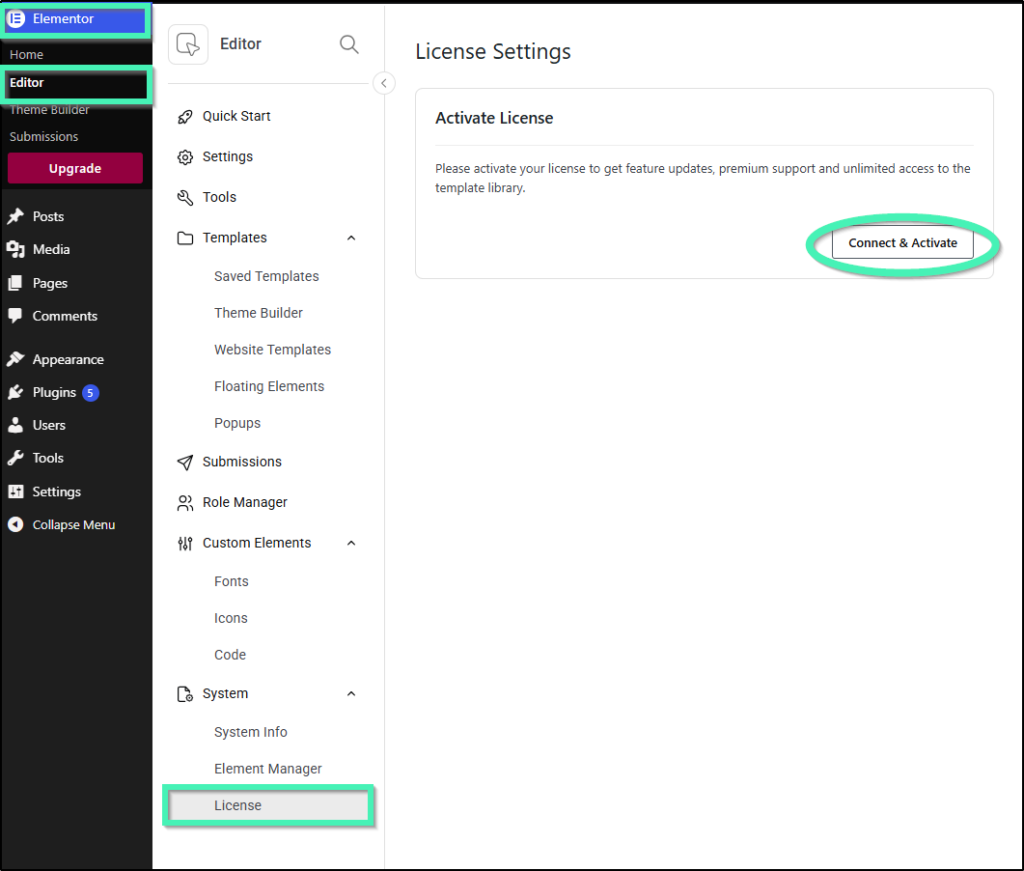This screenshot has height=871, width=1024.
Task: Open Element Manager page
Action: tap(268, 769)
